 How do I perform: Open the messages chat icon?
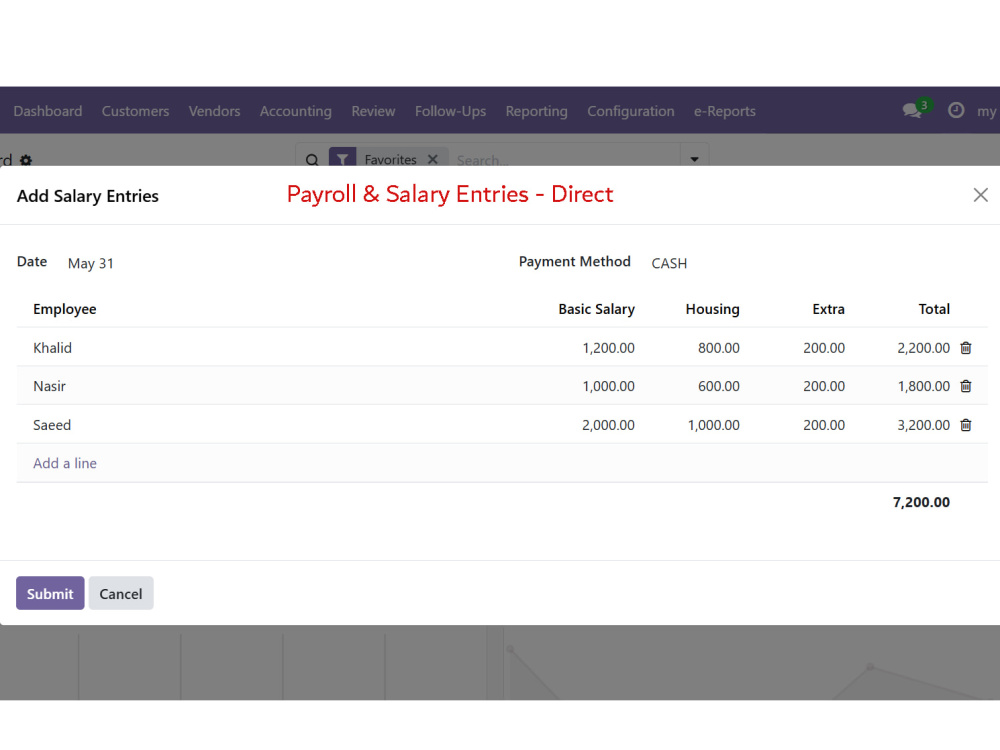(x=912, y=110)
